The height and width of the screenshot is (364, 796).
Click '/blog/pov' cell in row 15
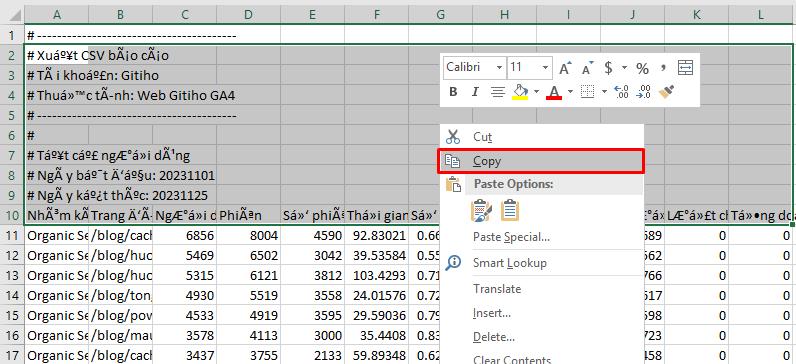(120, 315)
